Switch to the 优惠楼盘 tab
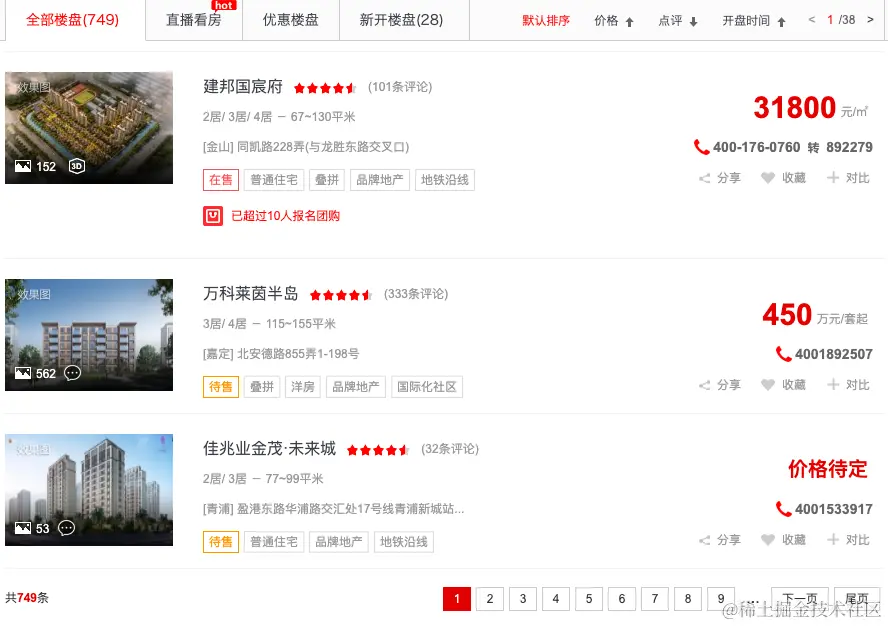 (291, 20)
